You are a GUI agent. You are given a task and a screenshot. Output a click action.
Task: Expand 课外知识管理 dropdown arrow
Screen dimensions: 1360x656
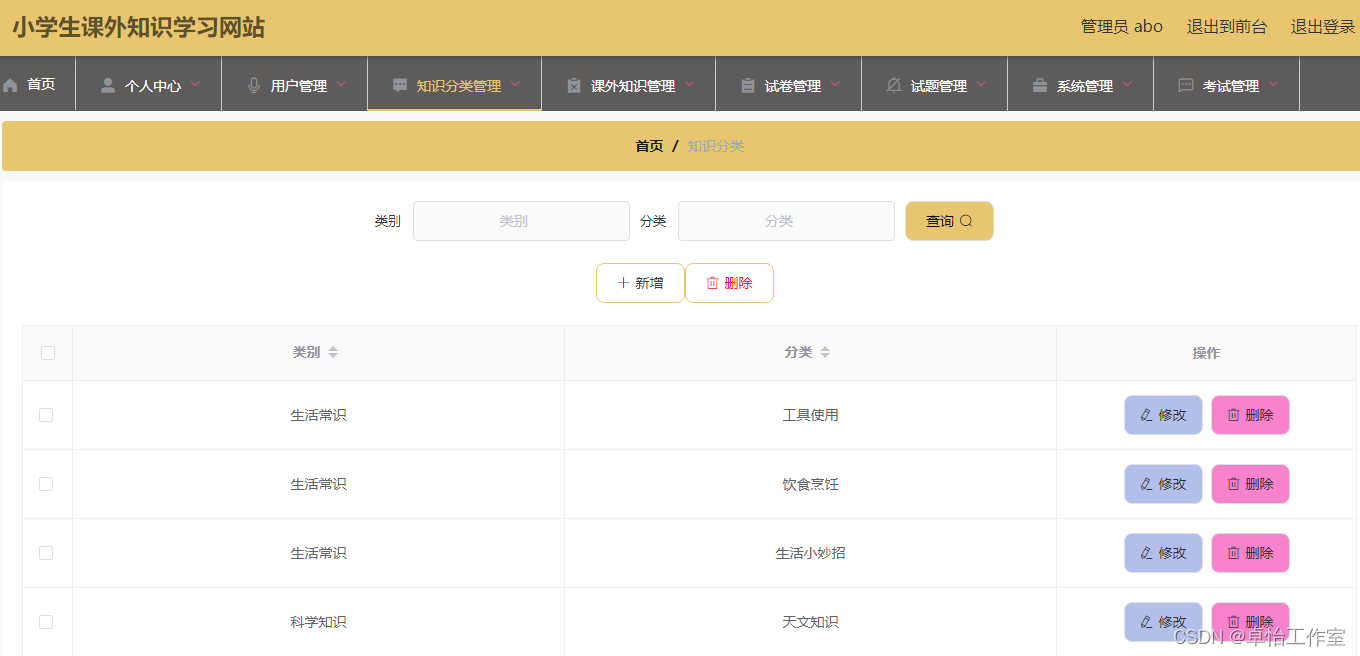coord(689,84)
